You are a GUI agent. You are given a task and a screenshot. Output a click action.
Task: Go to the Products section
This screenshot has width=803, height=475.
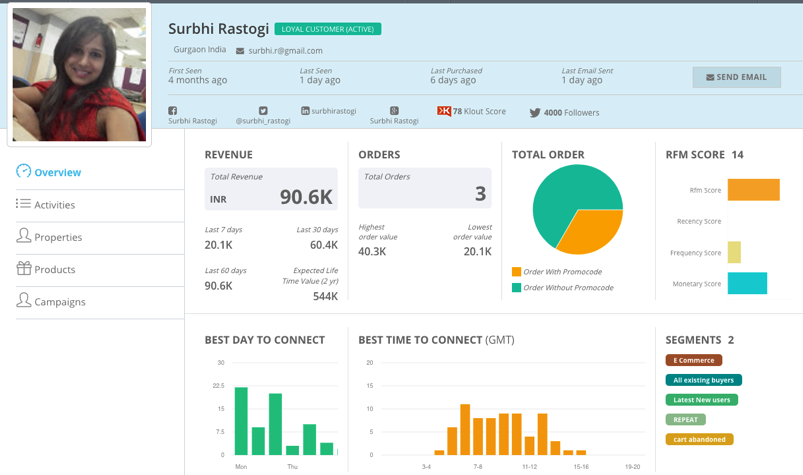point(54,269)
